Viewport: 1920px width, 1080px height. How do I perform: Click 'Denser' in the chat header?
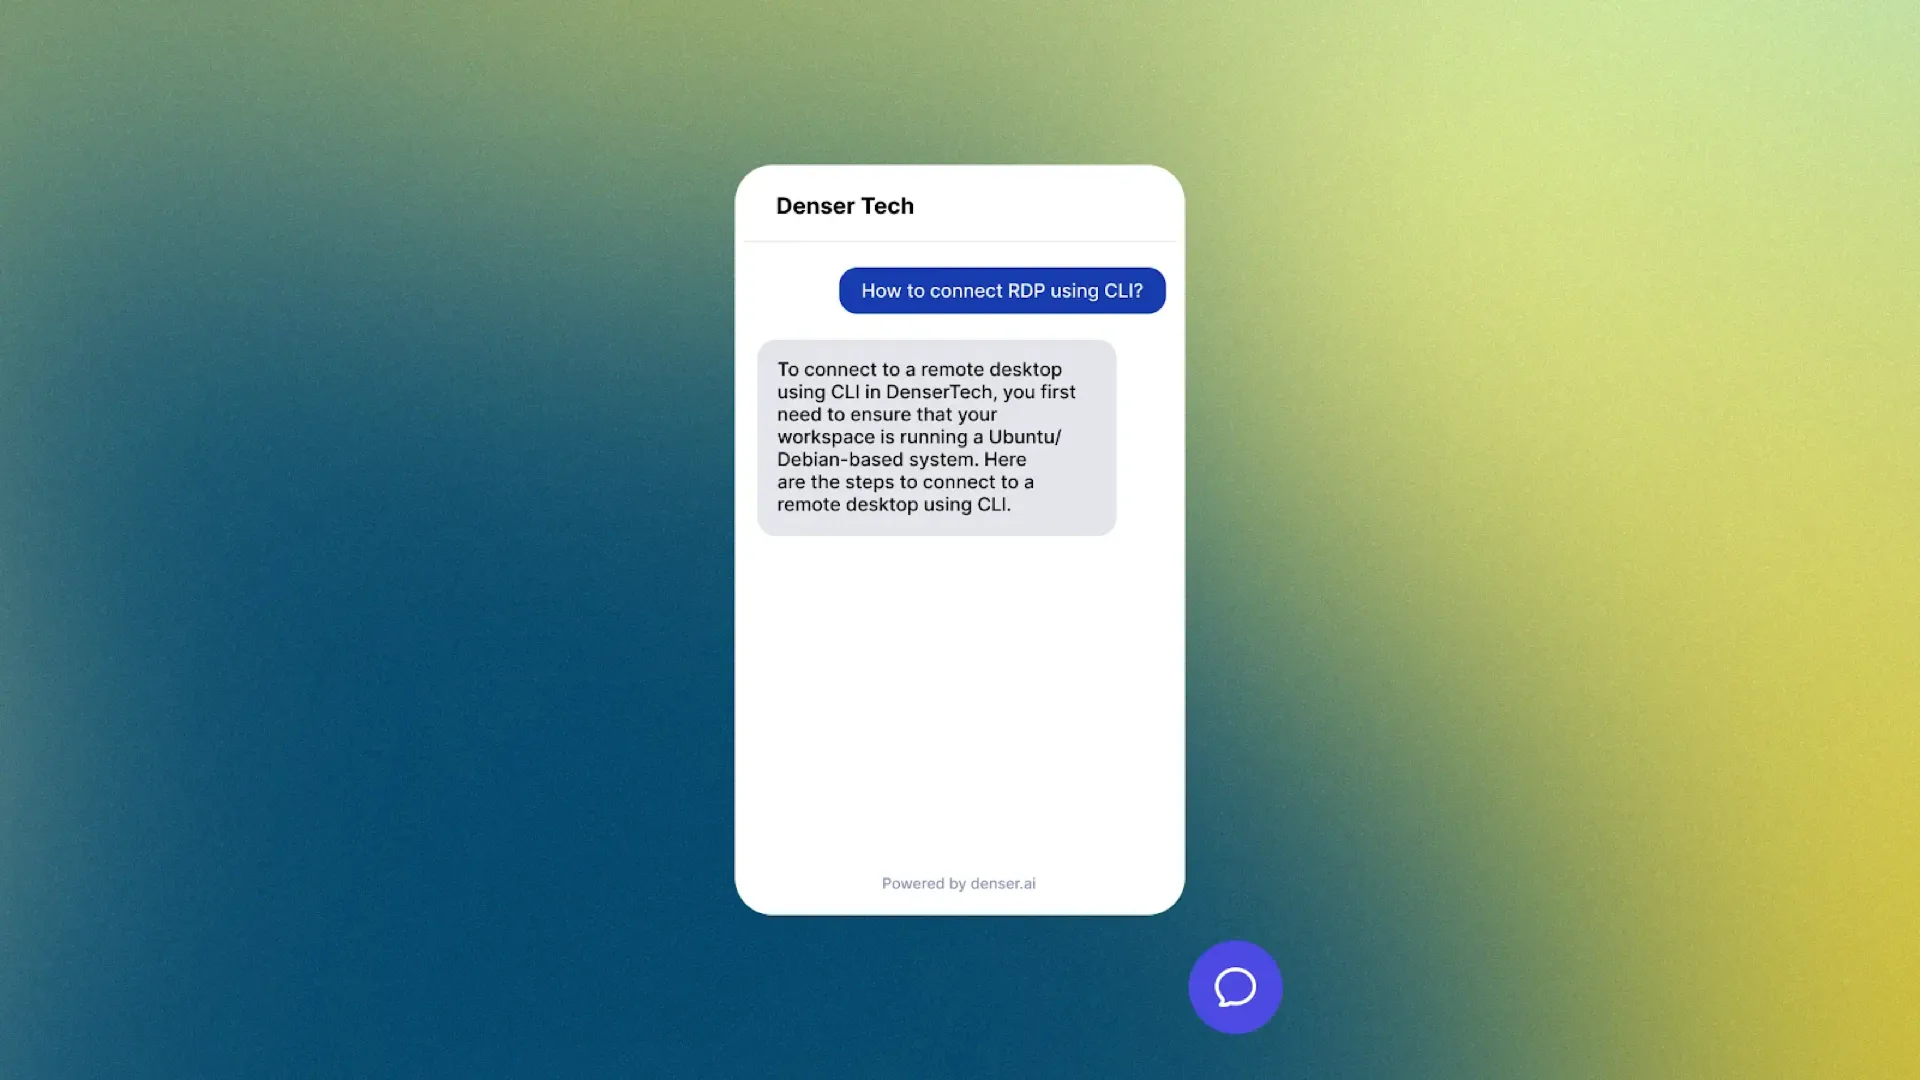click(x=814, y=206)
